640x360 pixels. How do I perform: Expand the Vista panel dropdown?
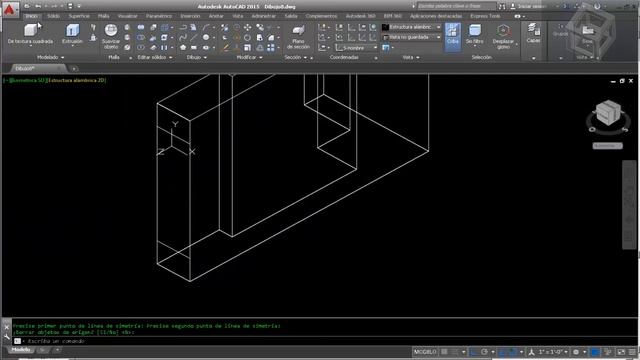[x=411, y=58]
